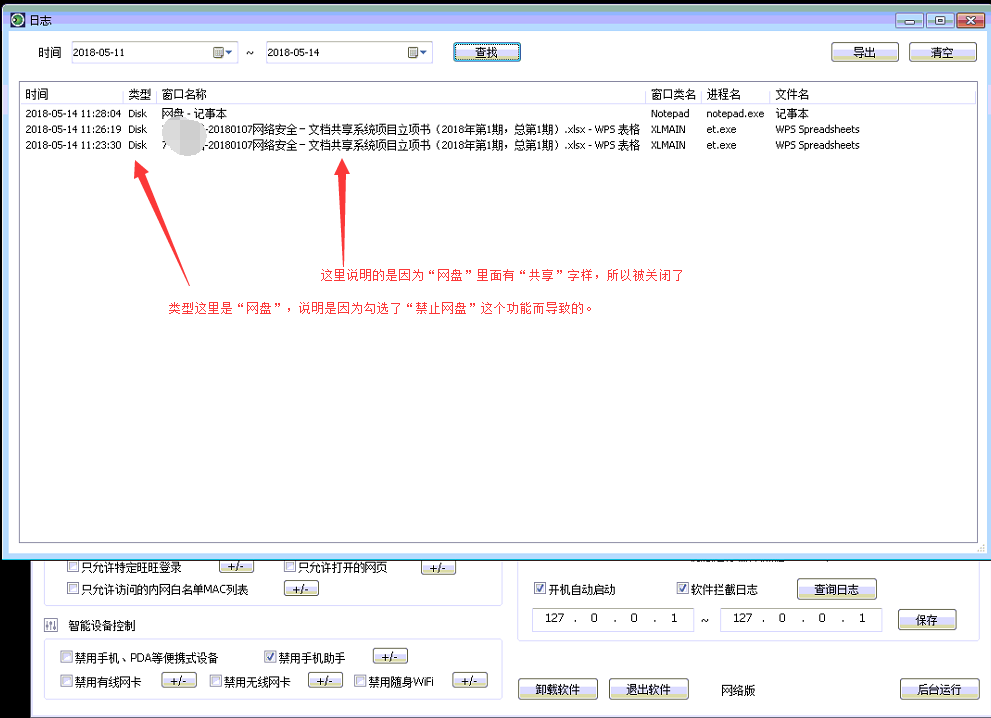Click the 后台运行 run in background button
Screen dimensions: 991x718
coord(938,689)
